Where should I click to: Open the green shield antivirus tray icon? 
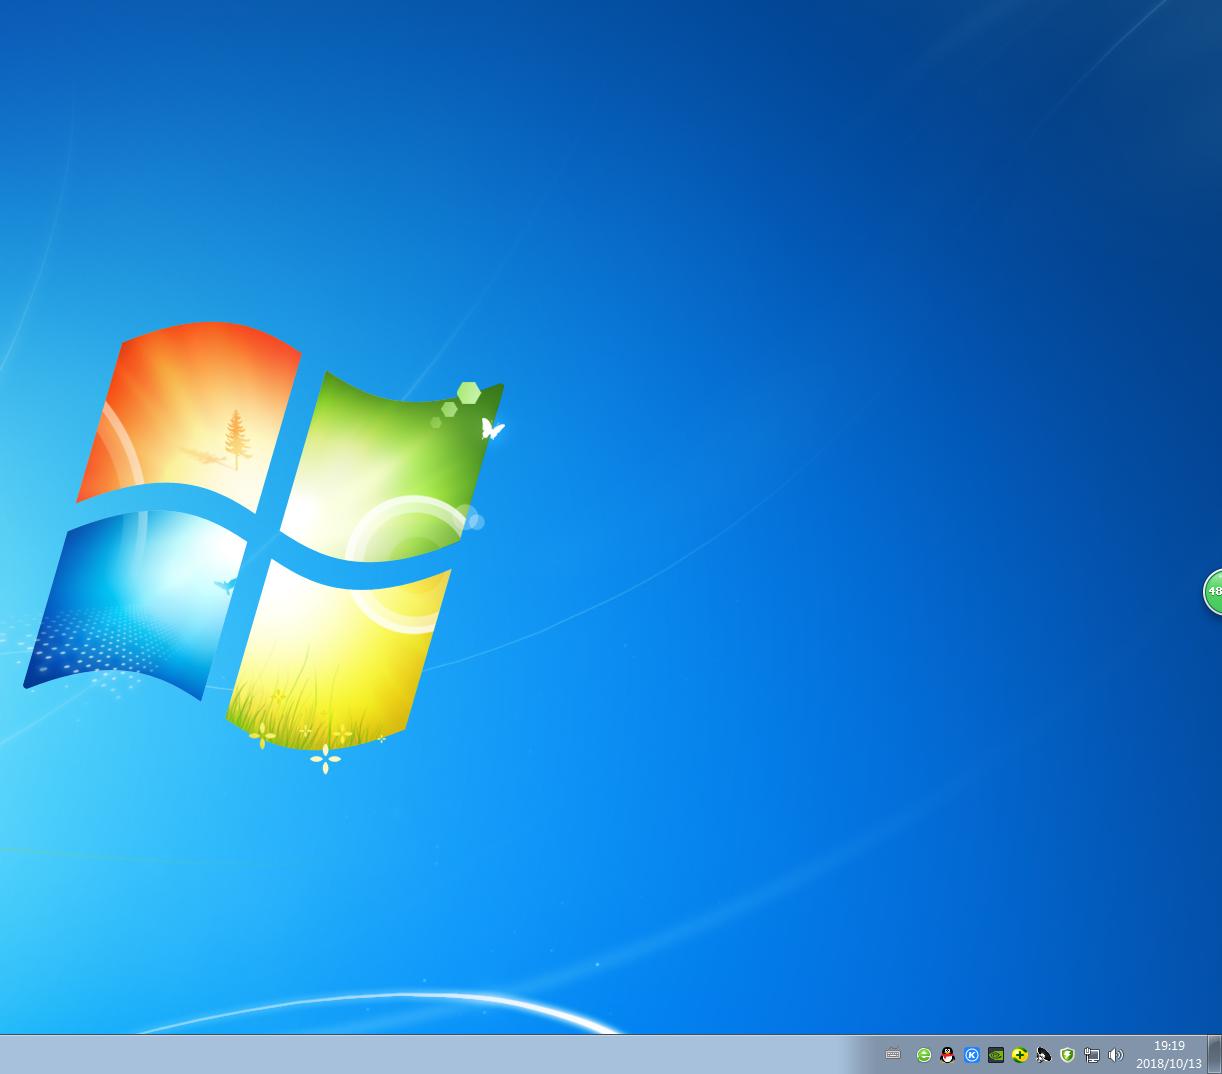pyautogui.click(x=1068, y=1054)
